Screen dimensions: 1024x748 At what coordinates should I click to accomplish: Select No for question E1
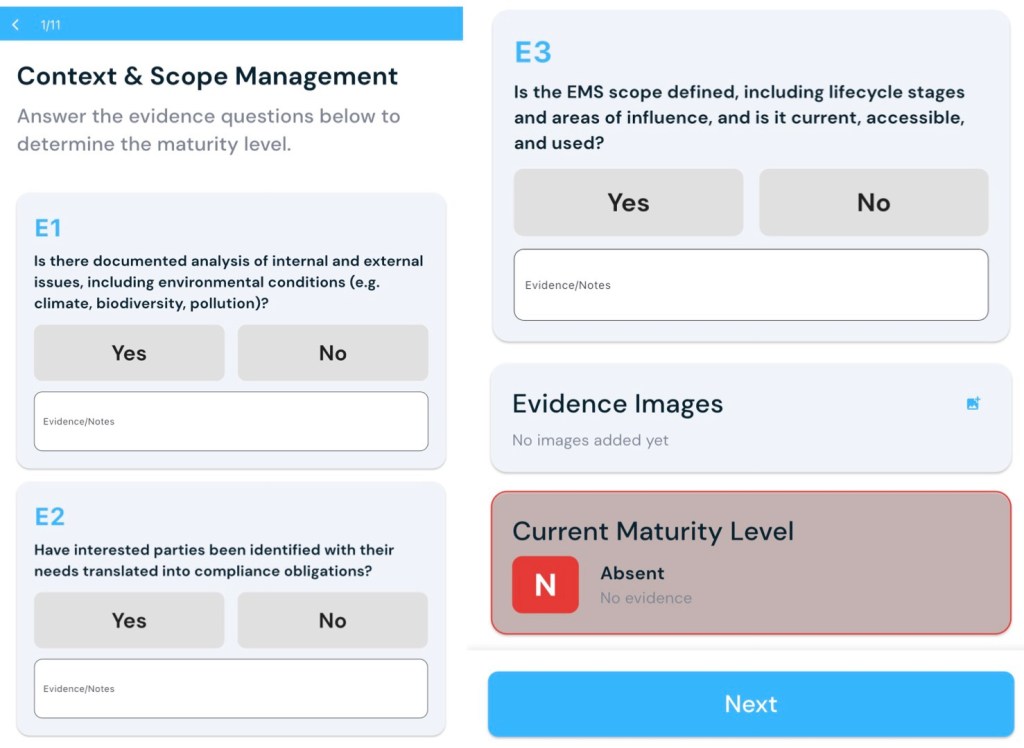[332, 353]
